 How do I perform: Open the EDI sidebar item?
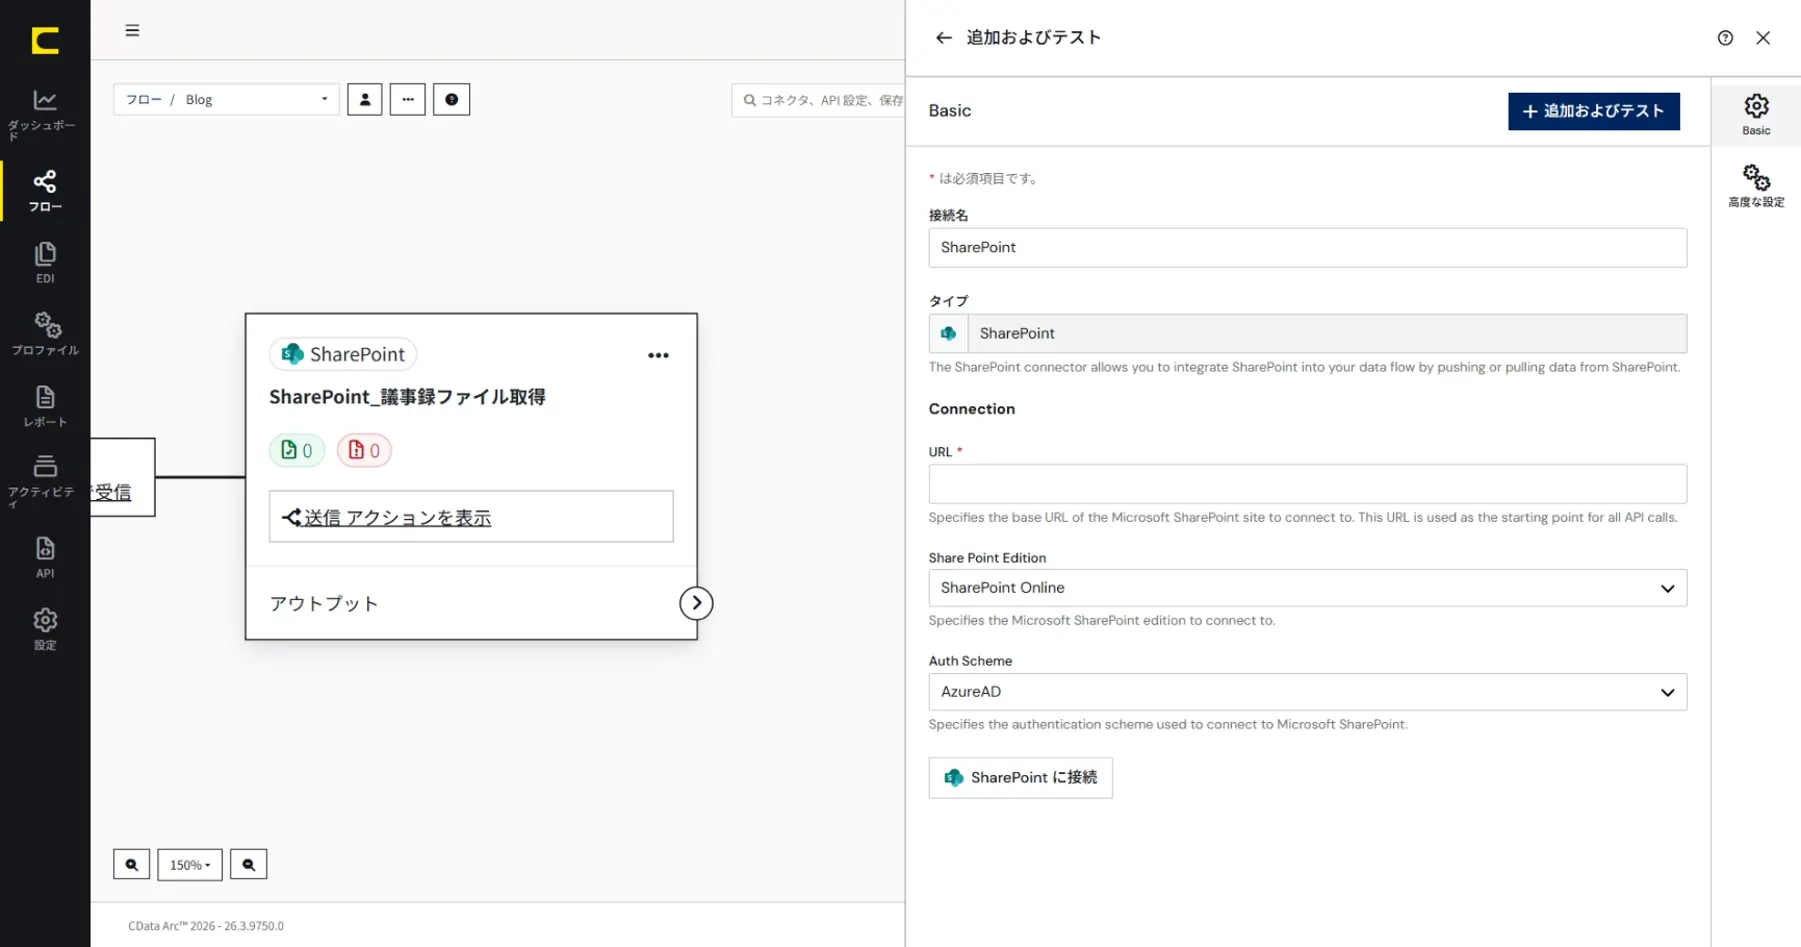[x=45, y=263]
